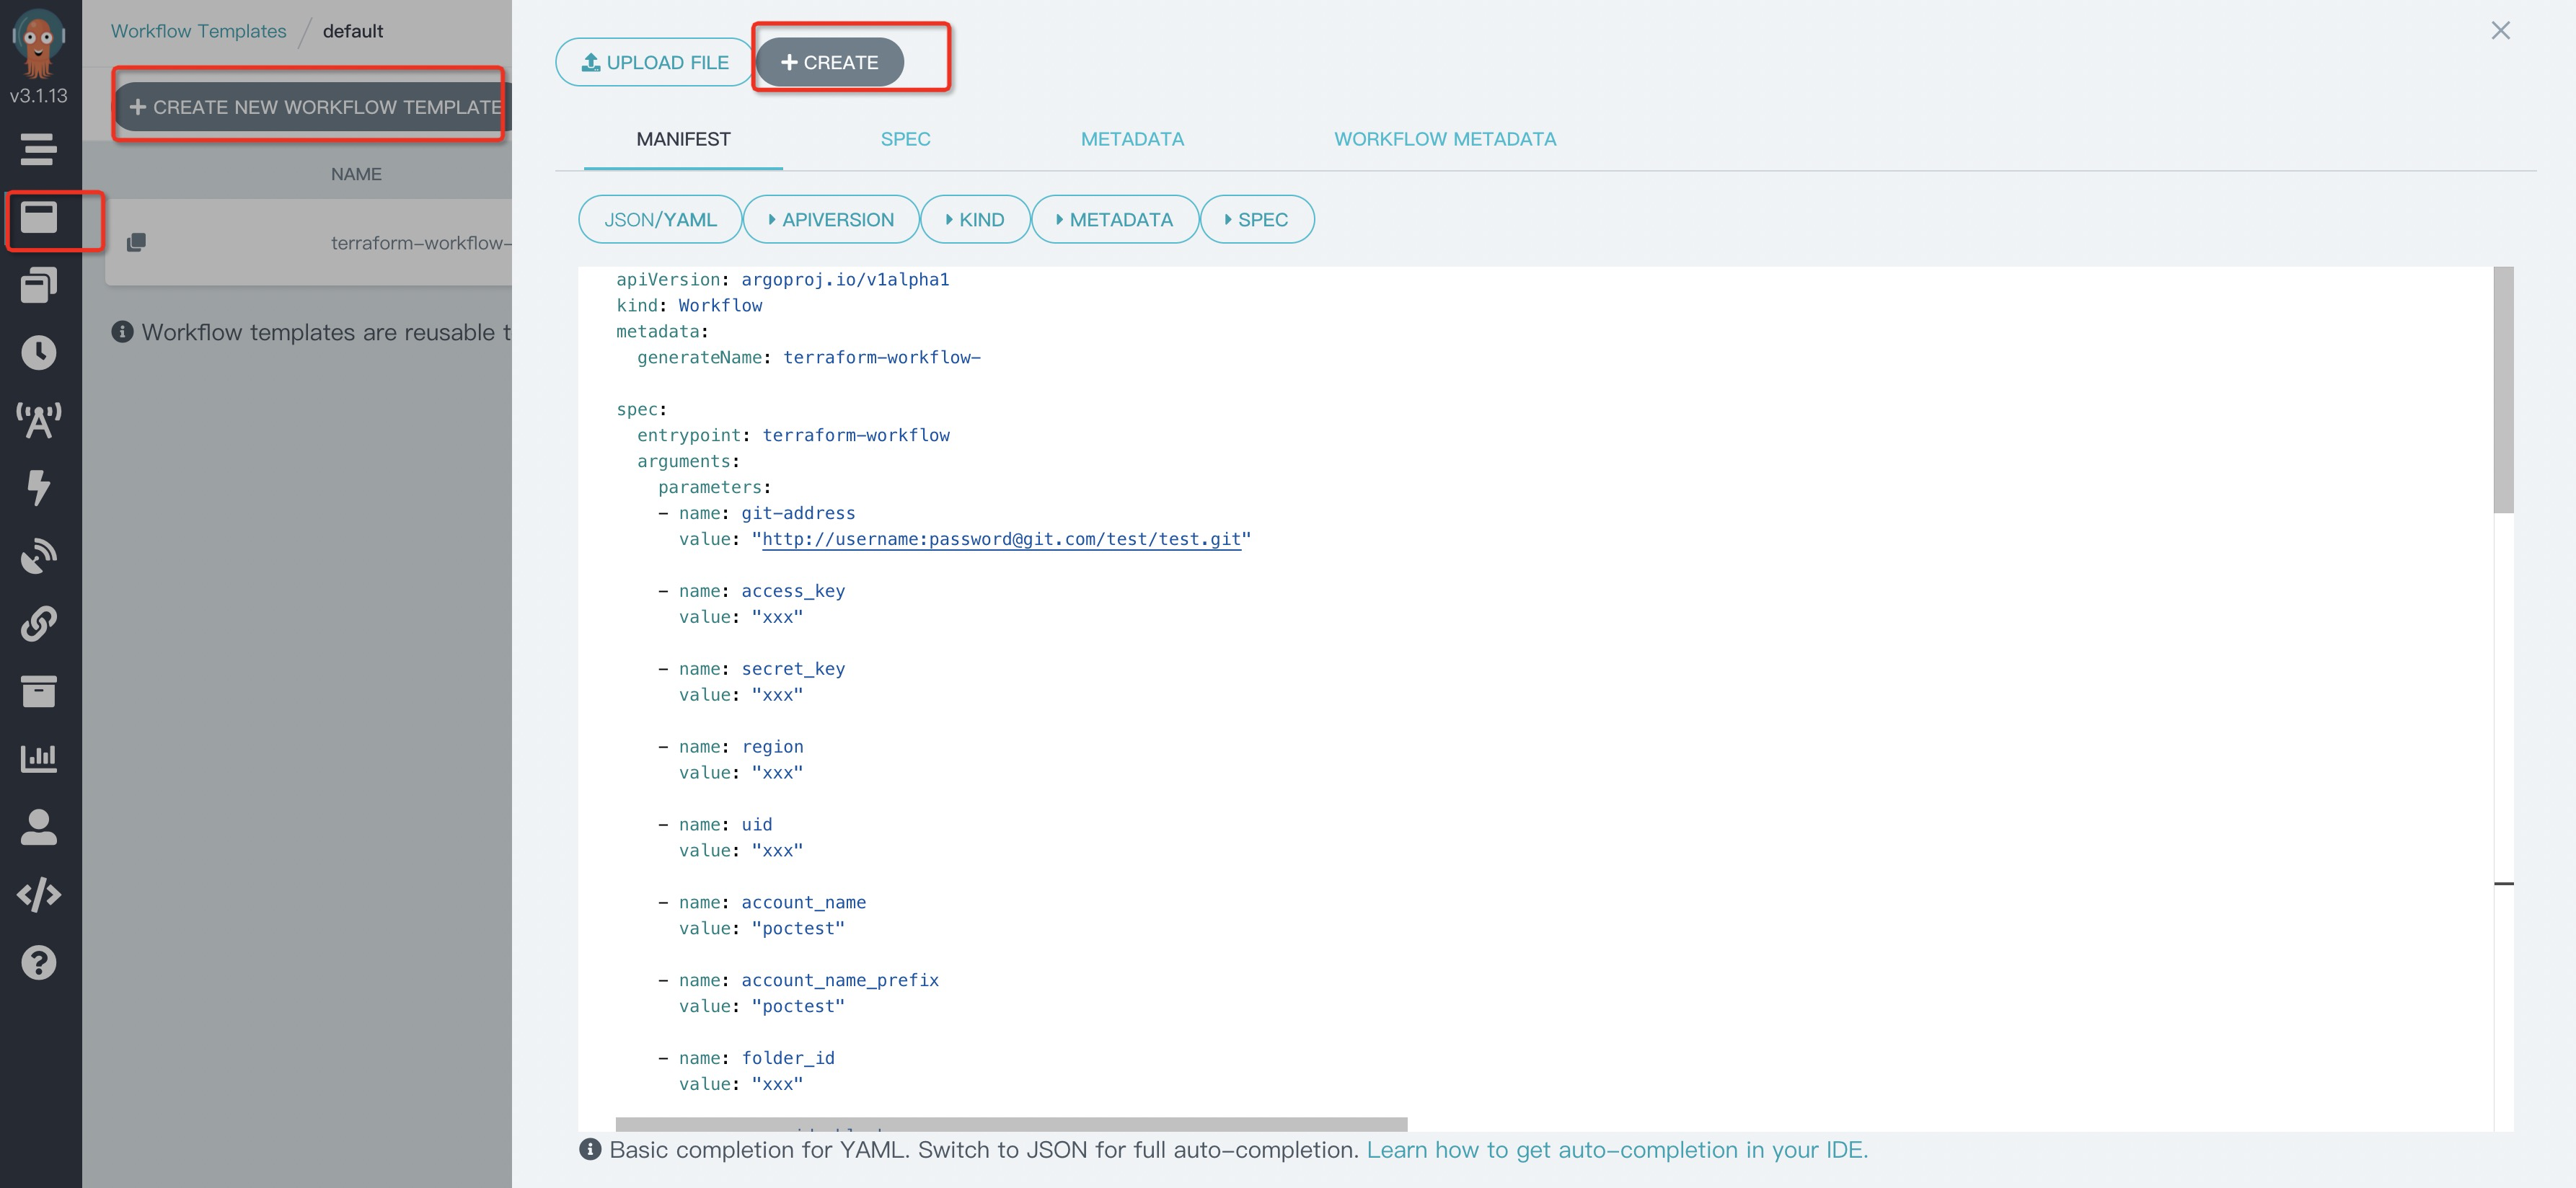Open Cron Workflows clock icon

click(x=39, y=352)
